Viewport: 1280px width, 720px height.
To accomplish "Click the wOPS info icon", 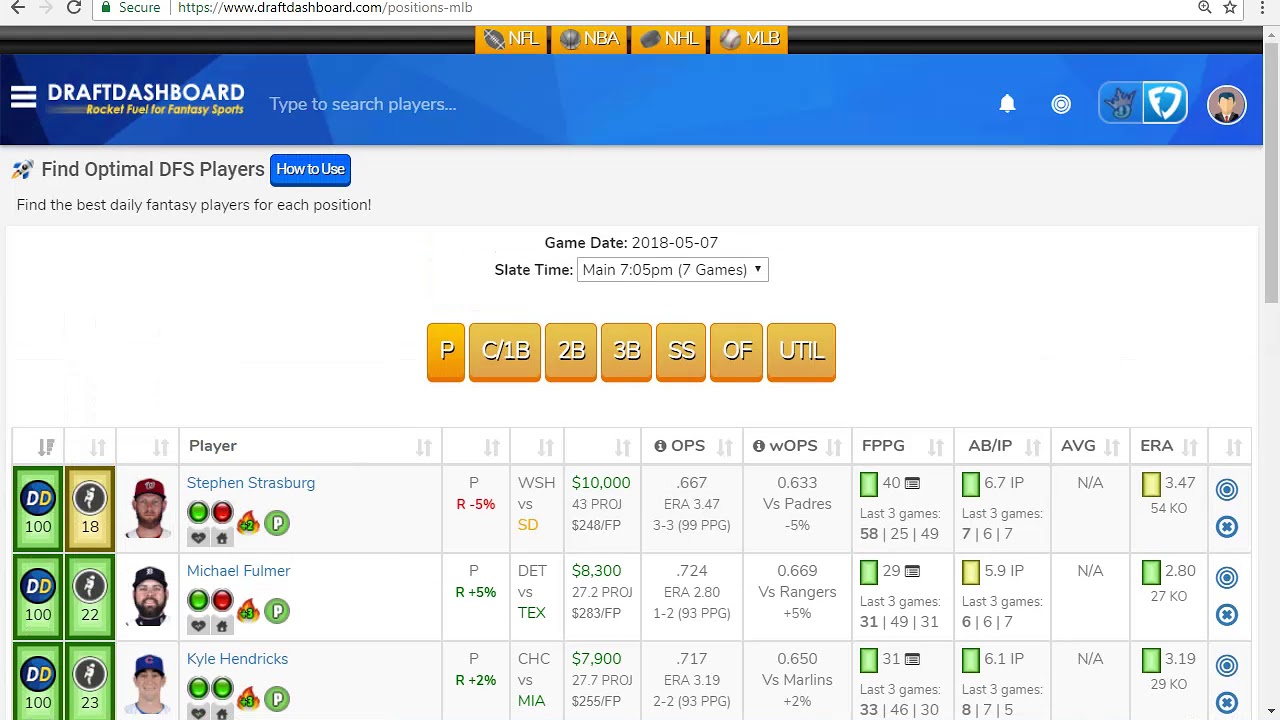I will [759, 446].
